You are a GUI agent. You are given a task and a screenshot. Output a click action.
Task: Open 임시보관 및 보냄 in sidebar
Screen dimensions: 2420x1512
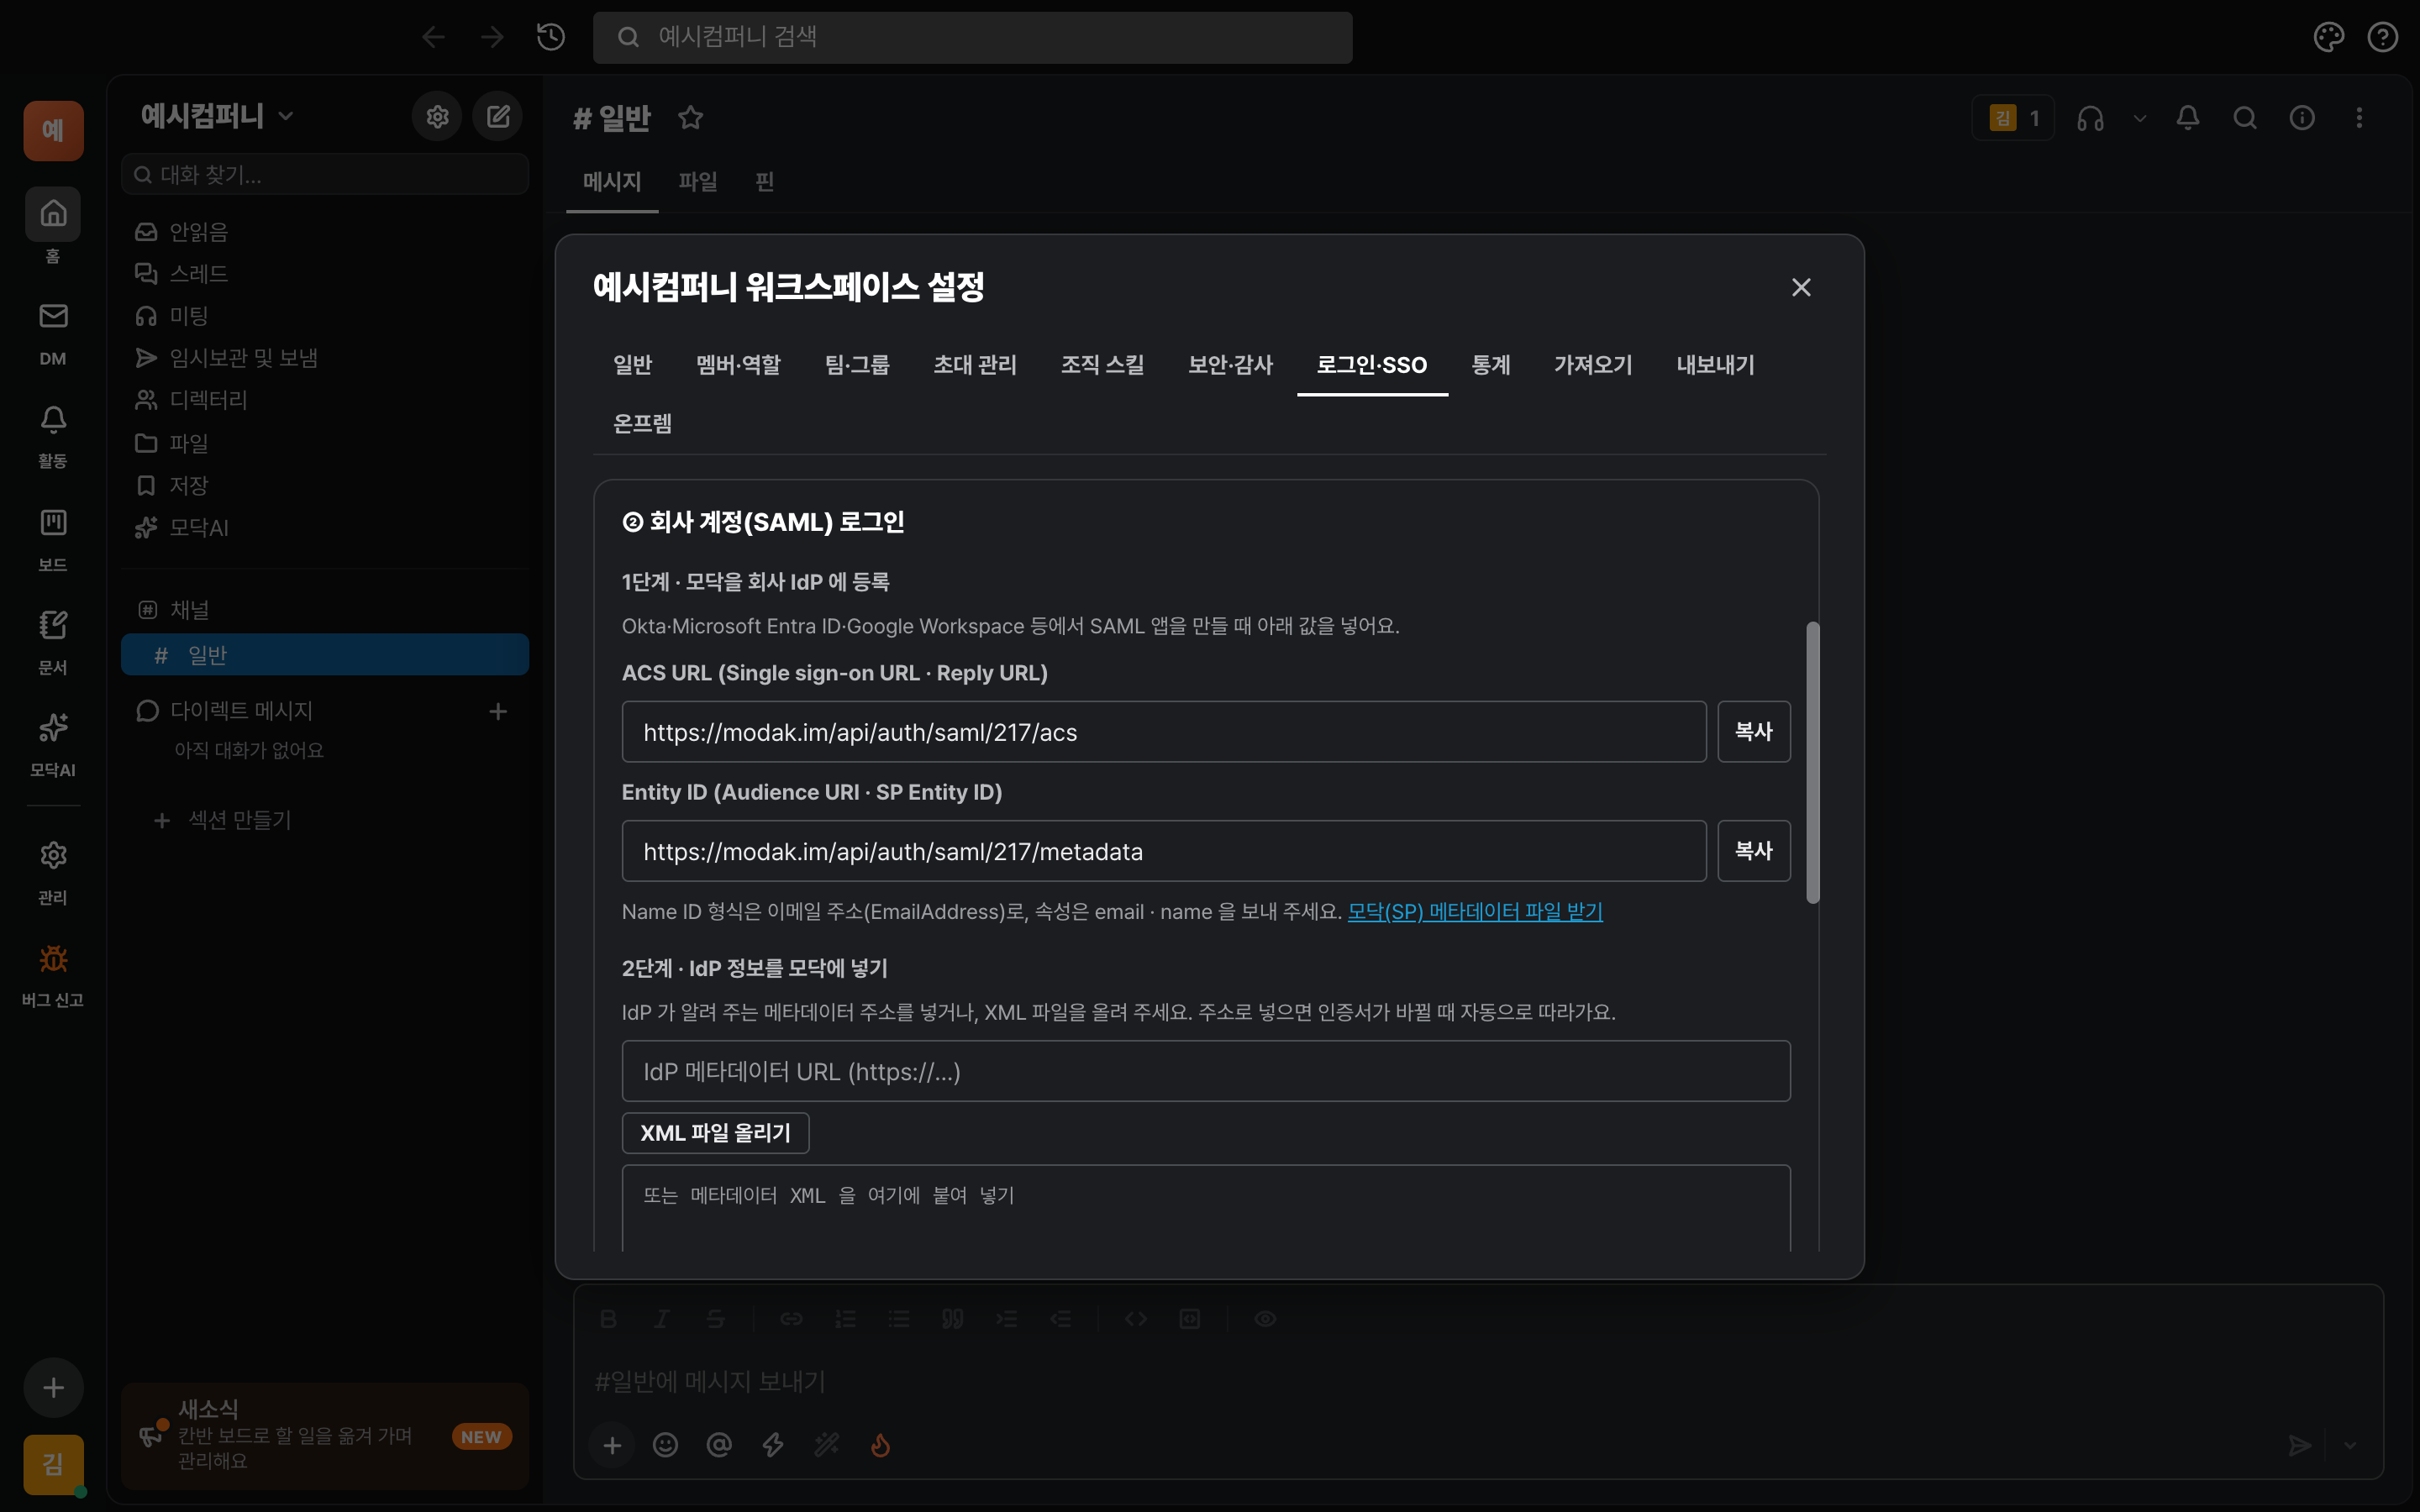click(x=324, y=357)
